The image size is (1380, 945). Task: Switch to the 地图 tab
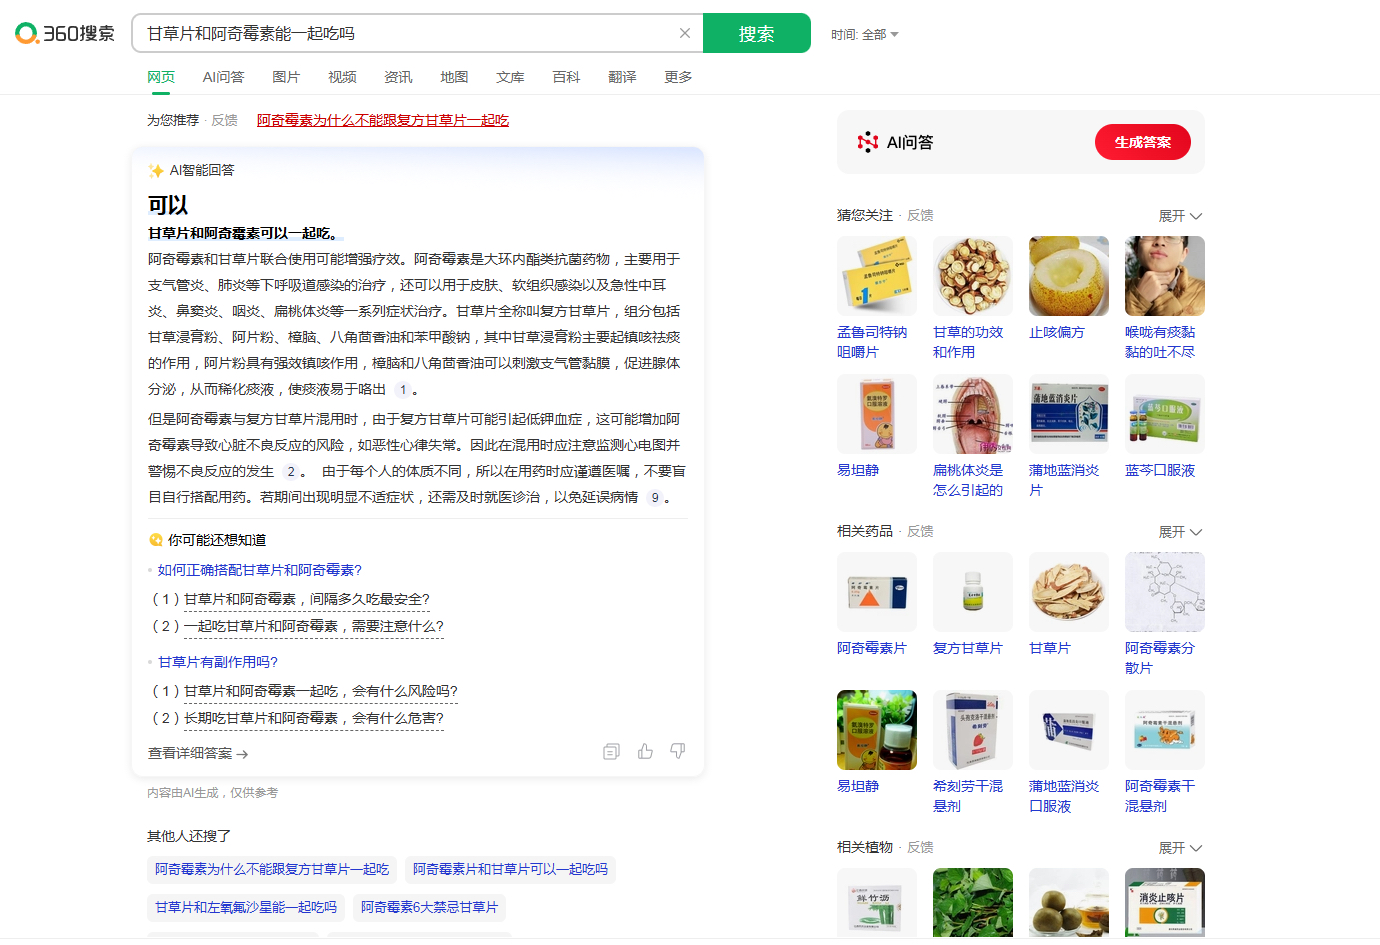454,77
